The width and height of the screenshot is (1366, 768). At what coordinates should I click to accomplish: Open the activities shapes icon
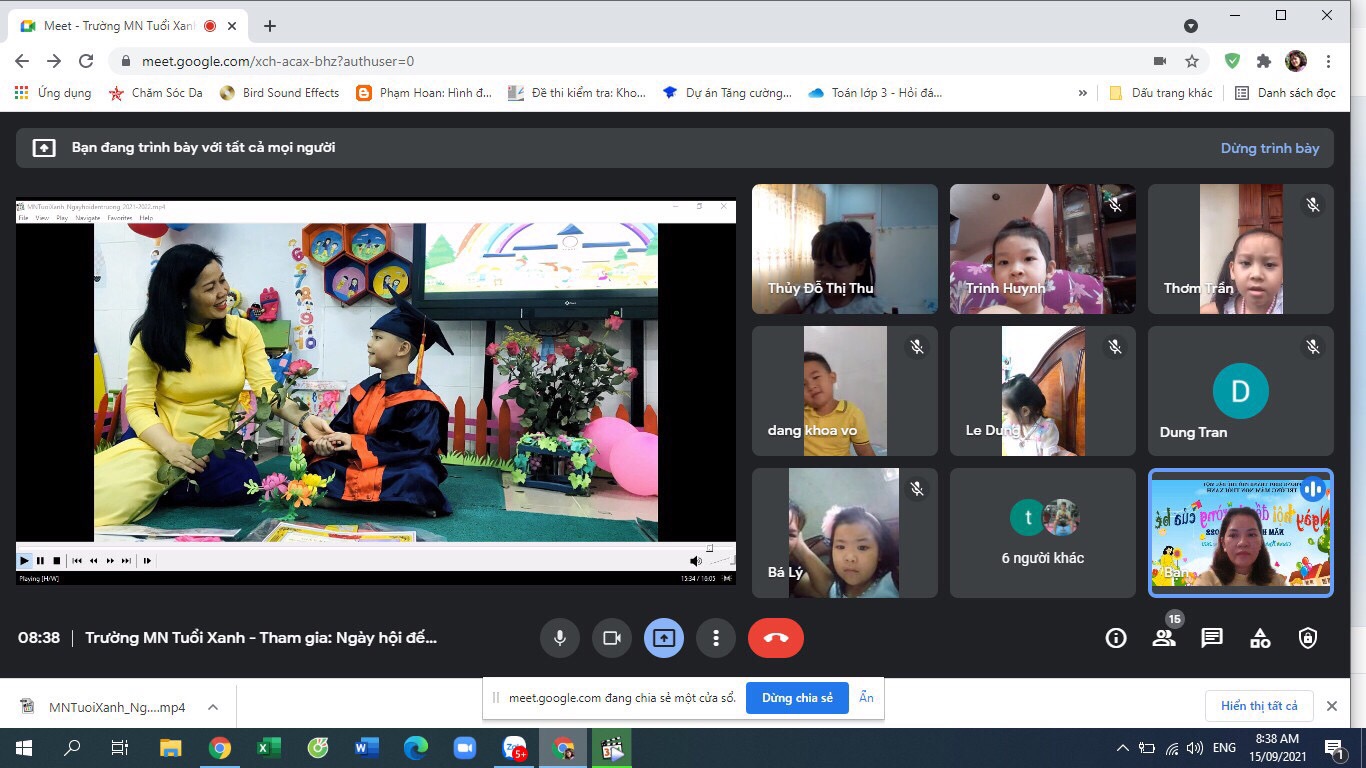click(x=1260, y=638)
